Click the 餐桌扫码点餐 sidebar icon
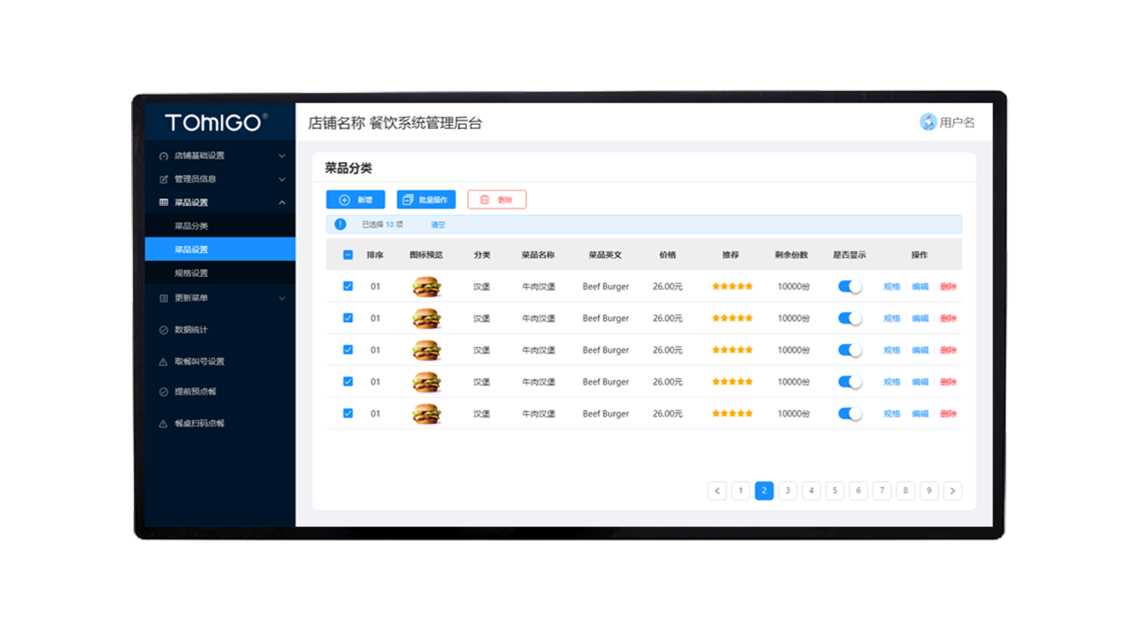 (x=164, y=424)
